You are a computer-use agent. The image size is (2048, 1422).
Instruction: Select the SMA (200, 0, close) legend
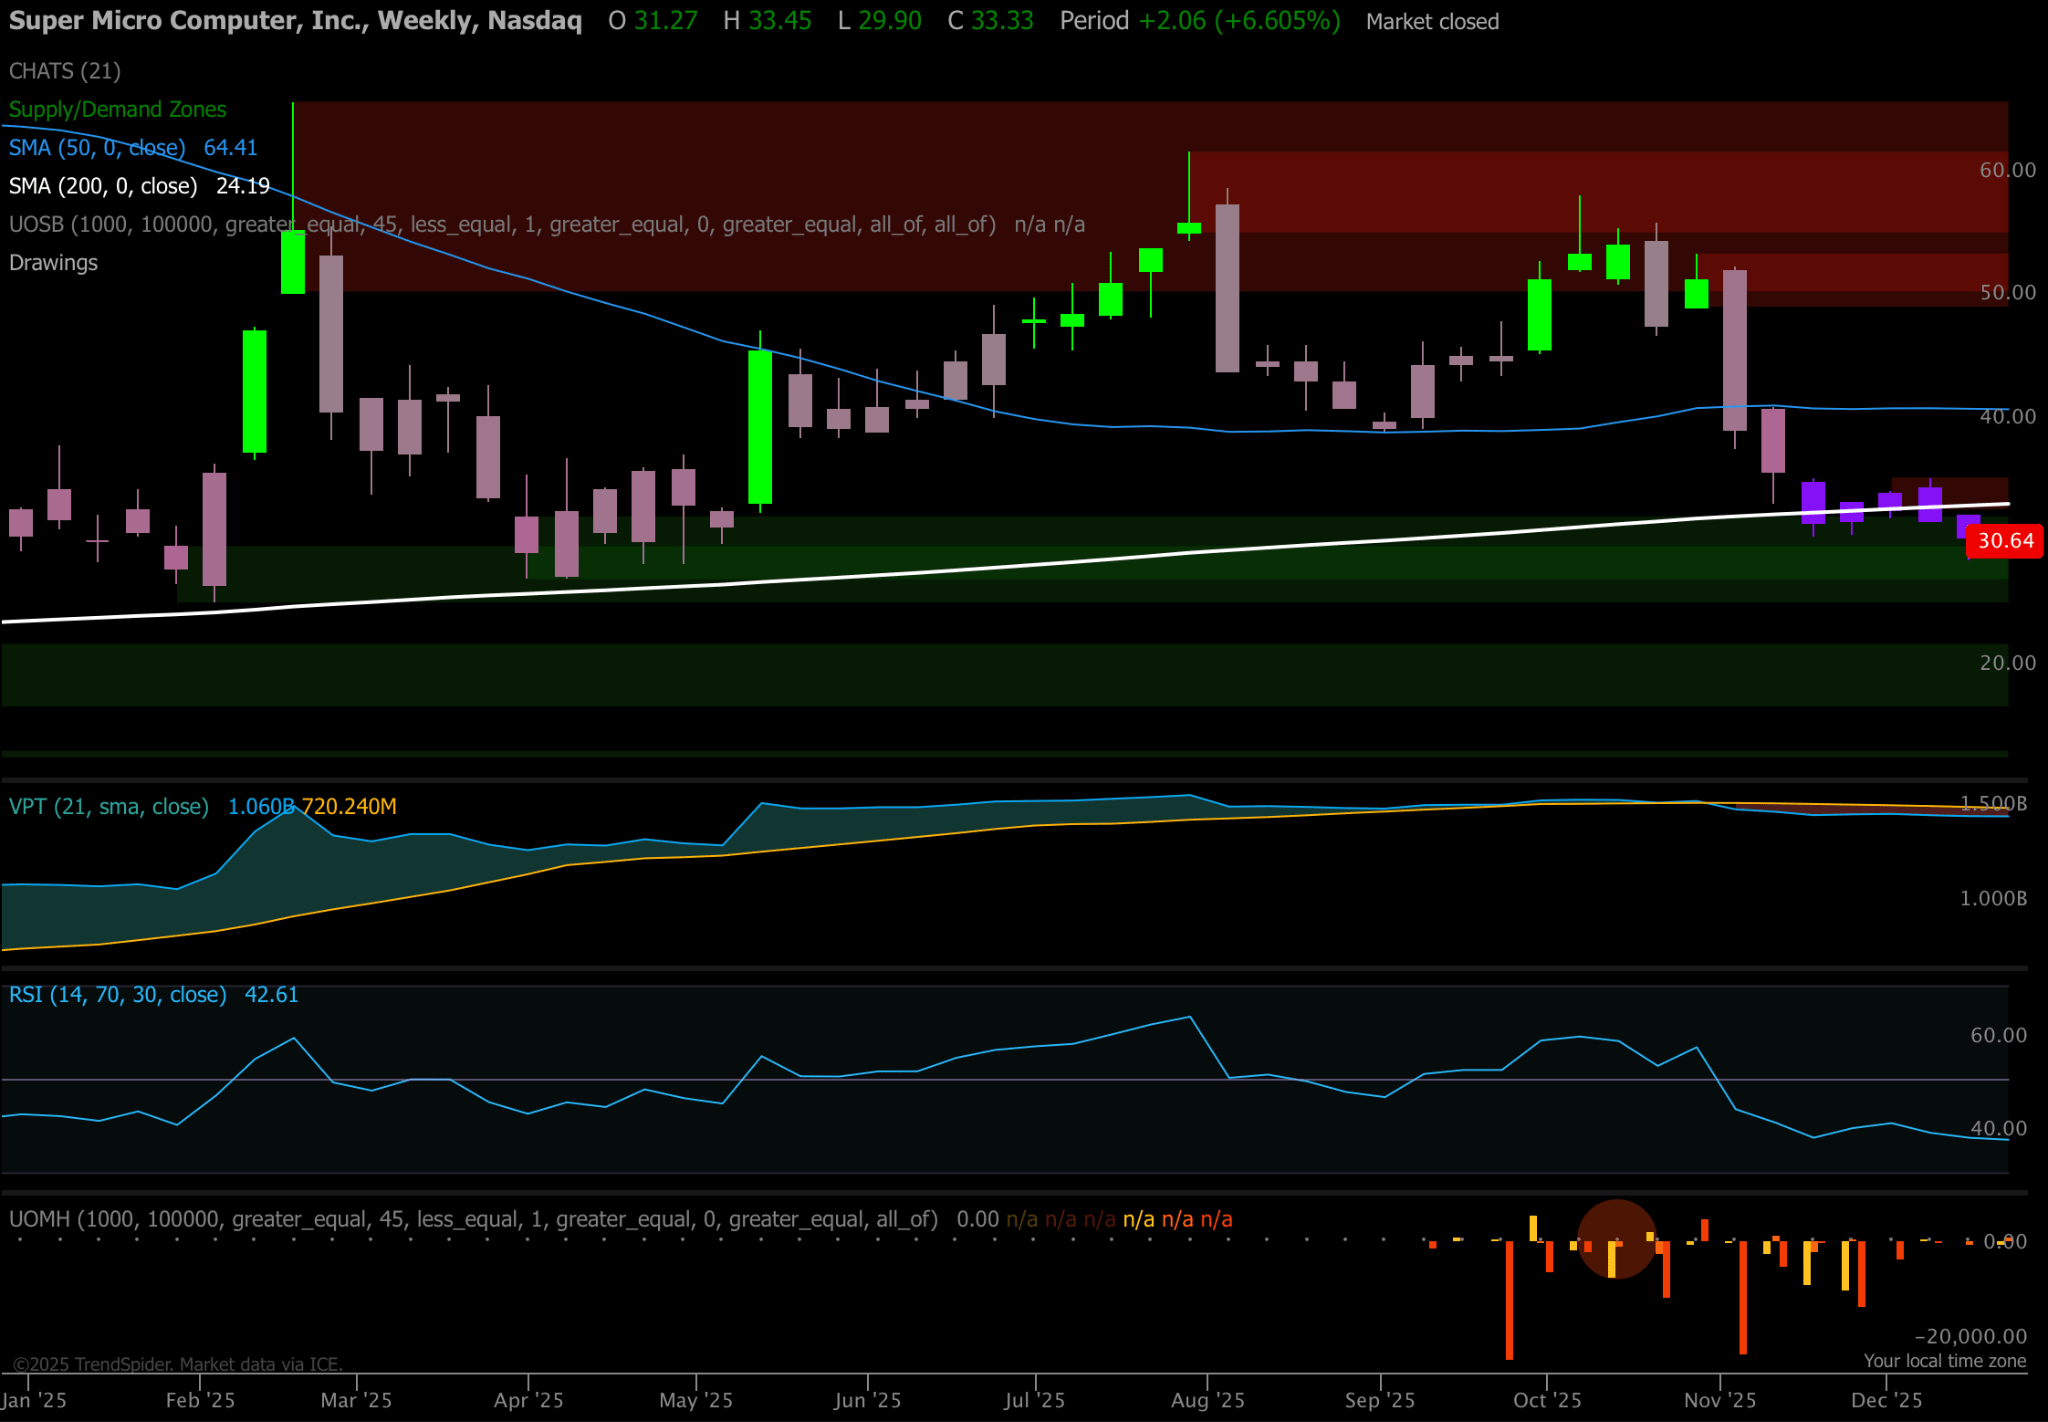[103, 186]
